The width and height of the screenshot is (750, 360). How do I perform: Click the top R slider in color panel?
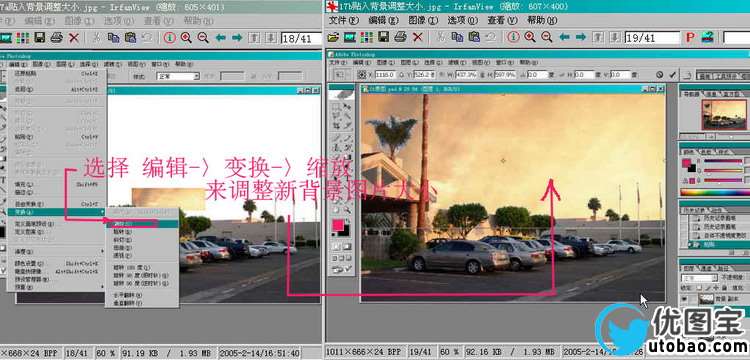(723, 161)
